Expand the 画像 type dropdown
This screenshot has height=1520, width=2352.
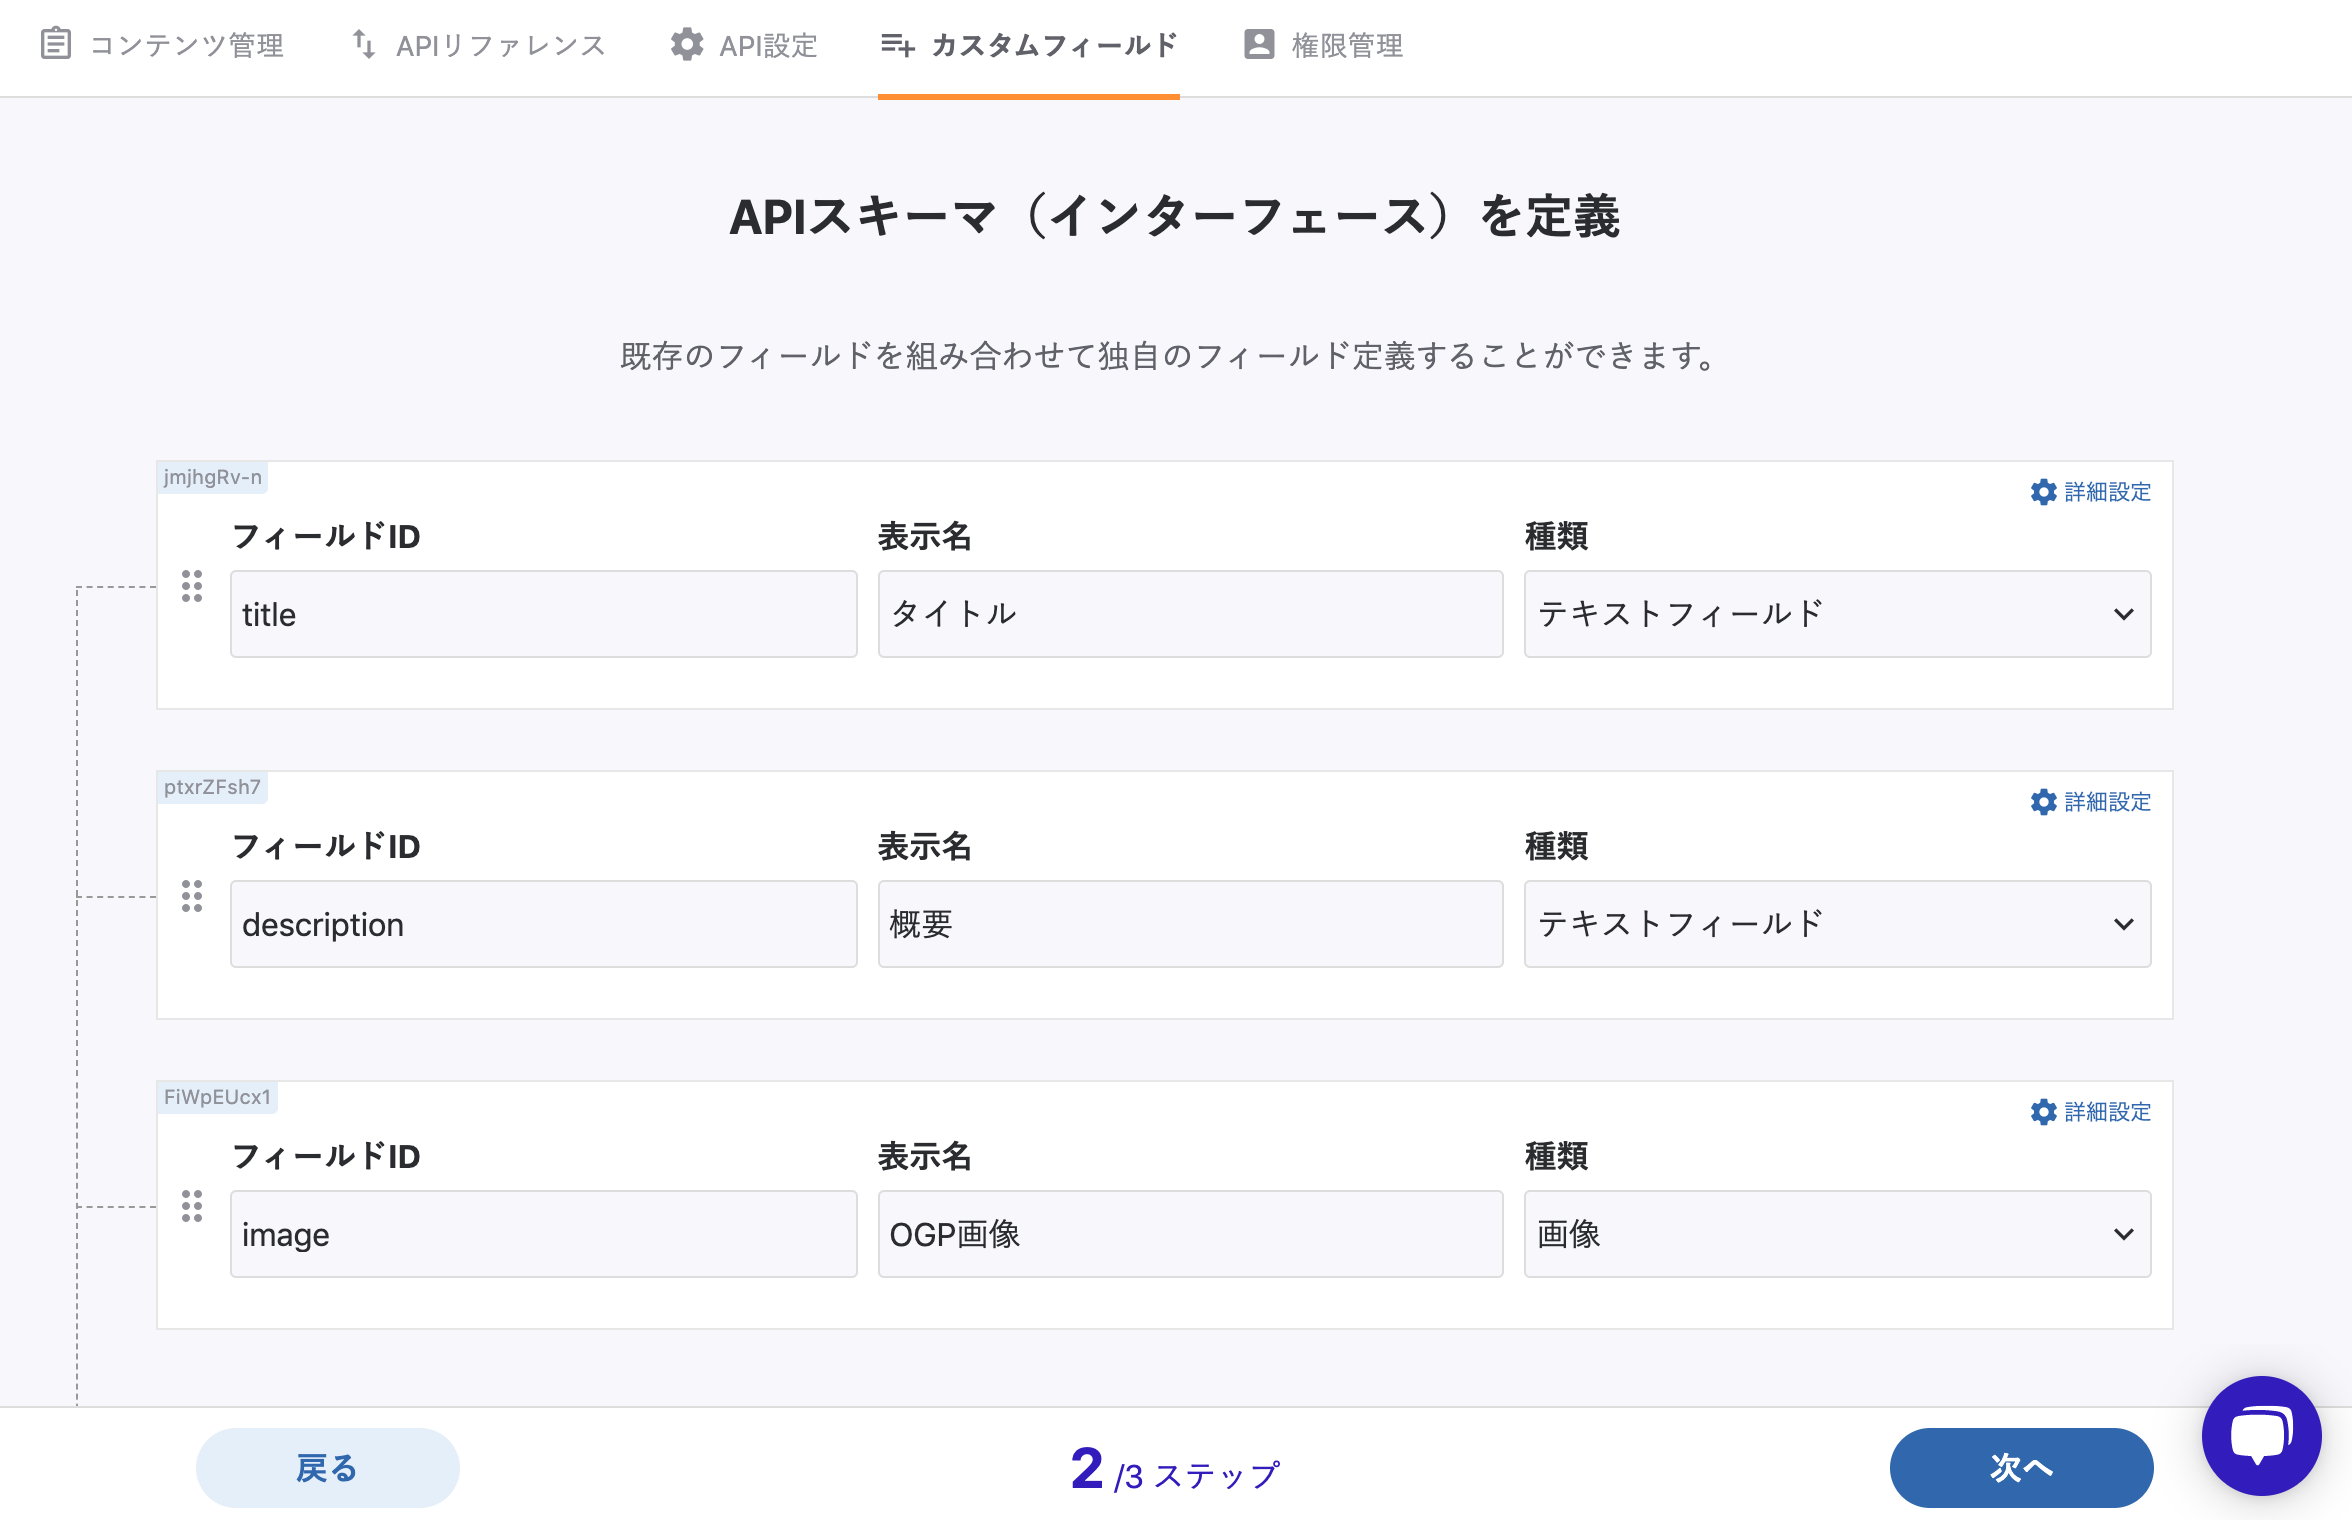1836,1234
